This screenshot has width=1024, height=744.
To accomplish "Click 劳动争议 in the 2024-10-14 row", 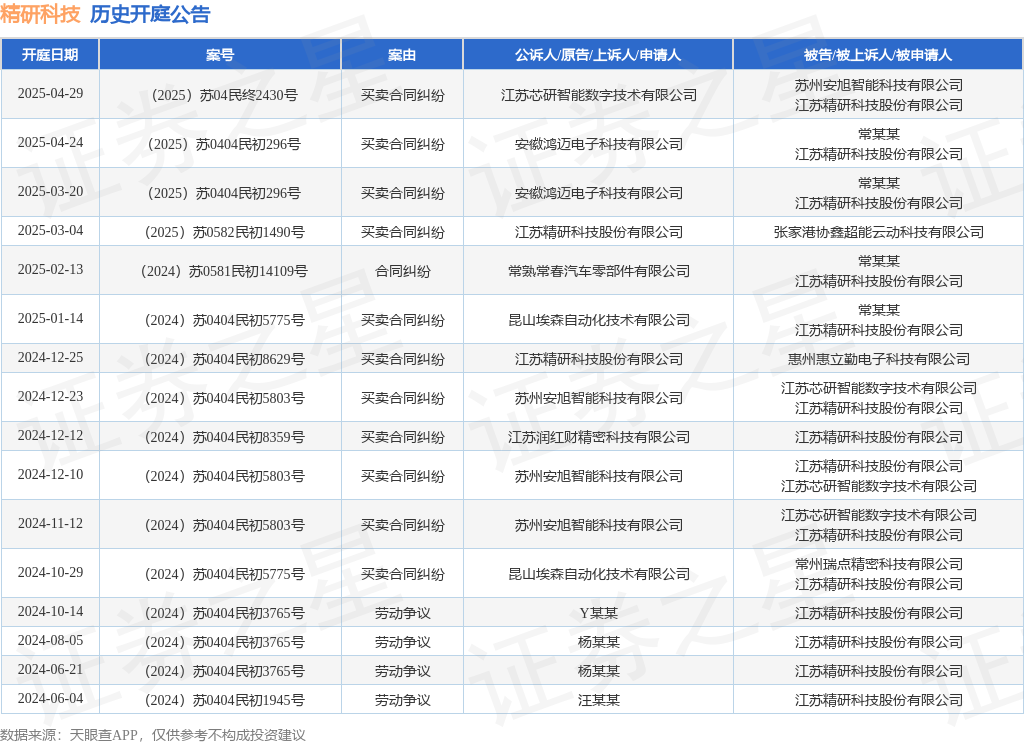I will [x=402, y=613].
